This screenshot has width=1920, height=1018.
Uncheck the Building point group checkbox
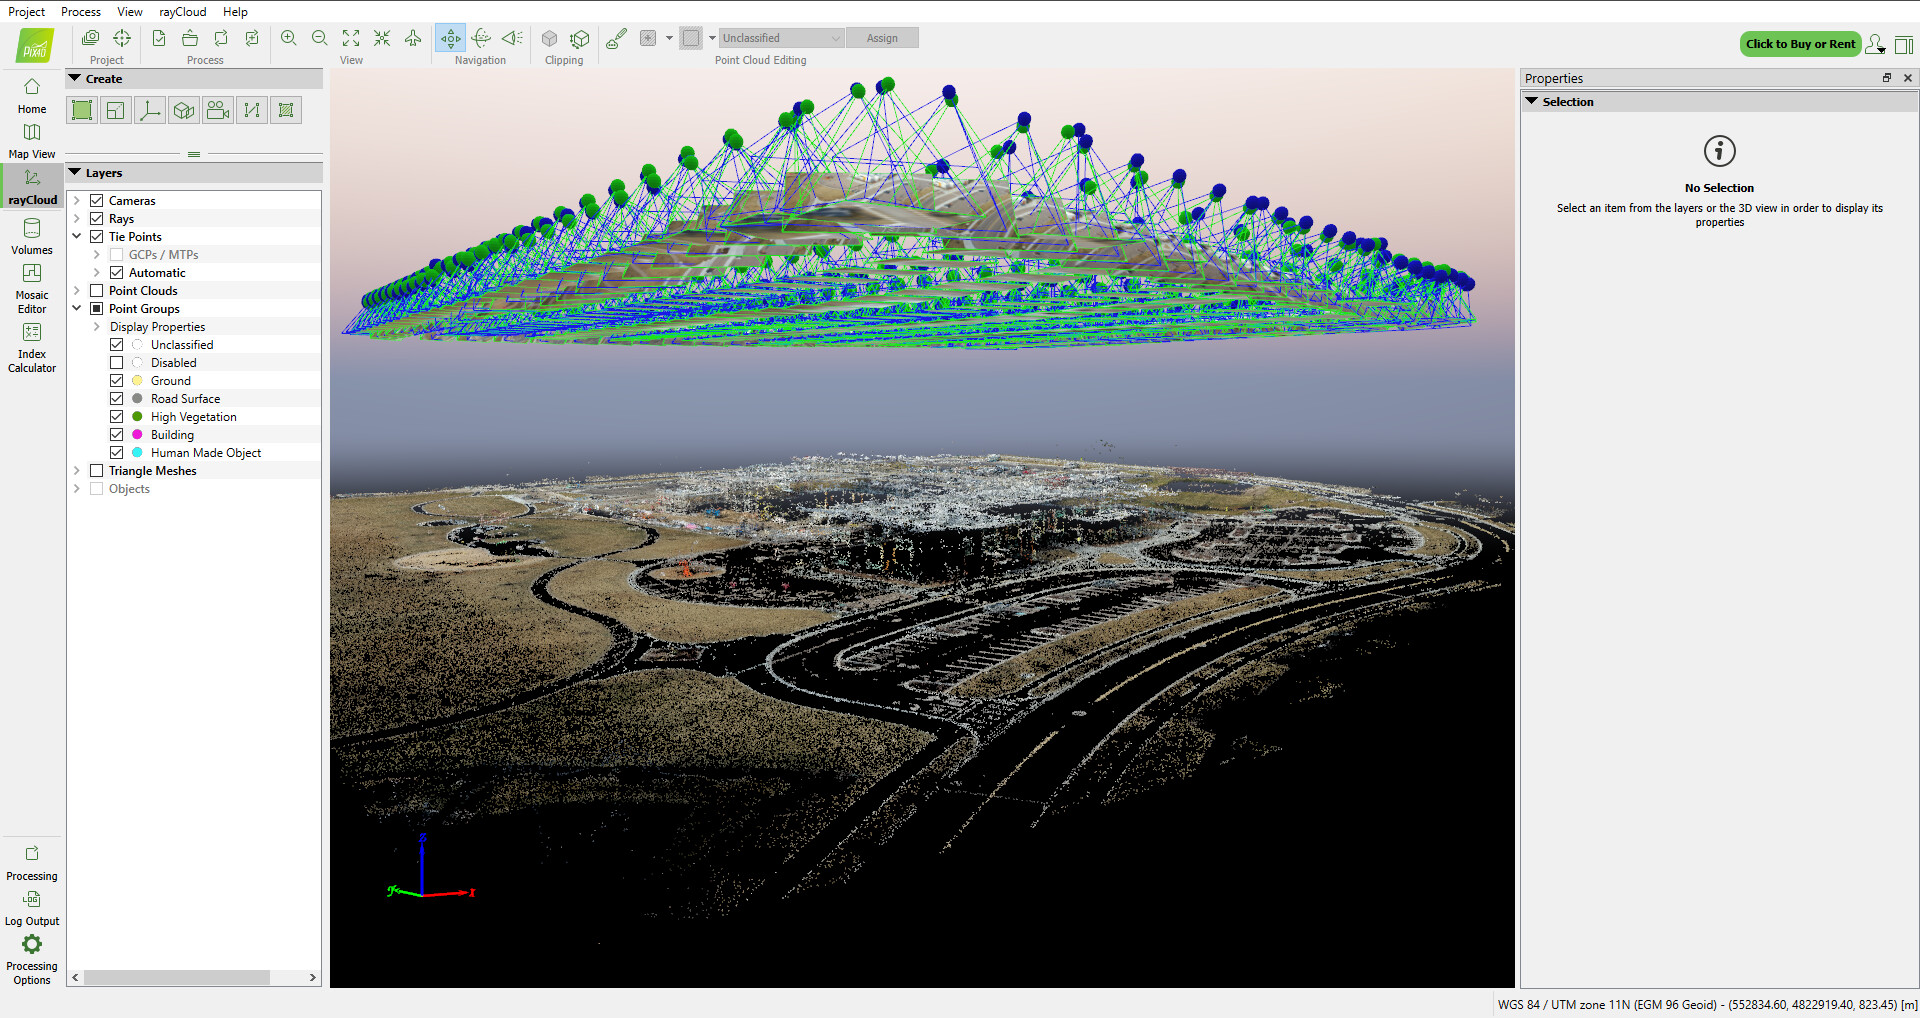tap(117, 435)
